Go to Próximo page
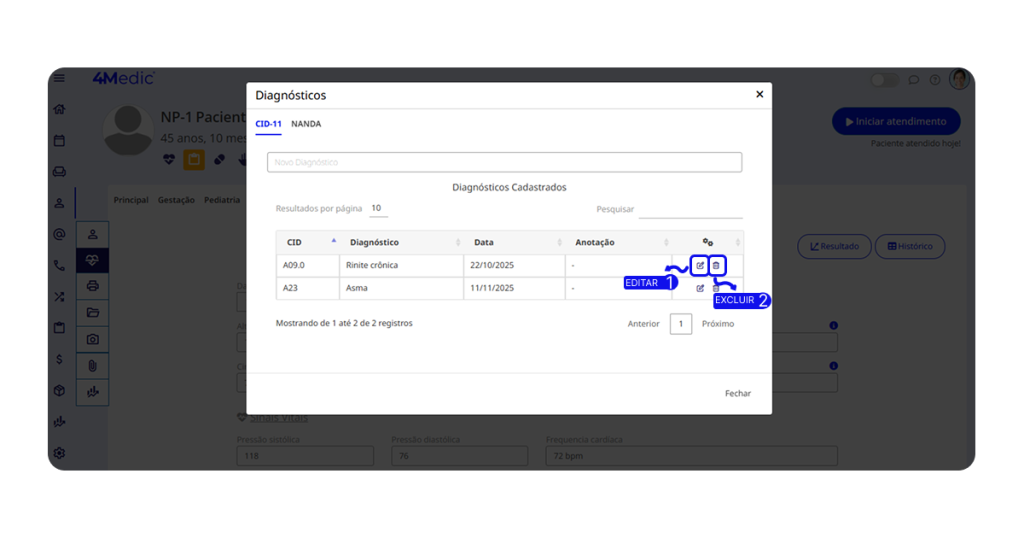 [x=717, y=324]
